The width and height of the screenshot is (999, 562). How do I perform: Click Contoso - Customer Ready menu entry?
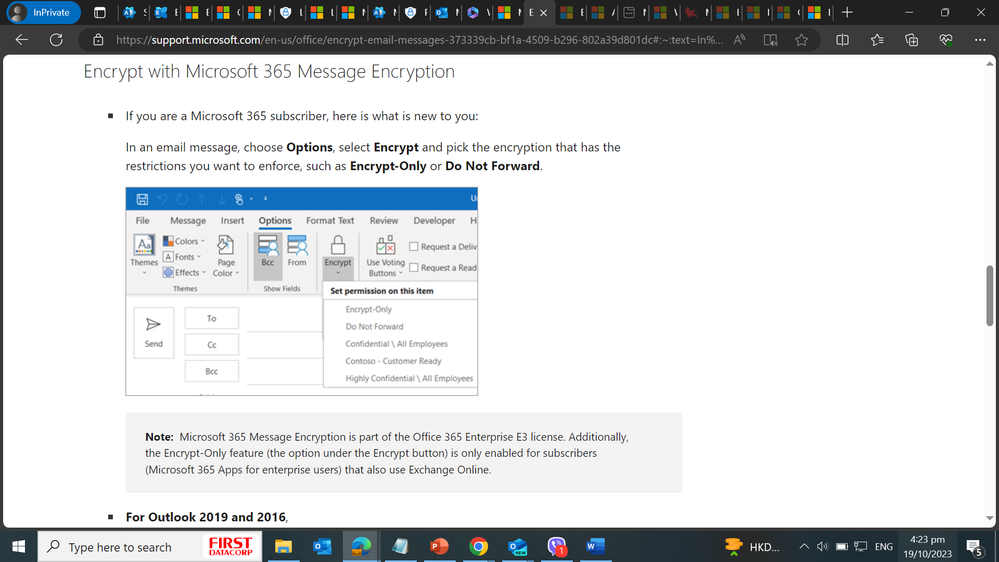(x=393, y=361)
